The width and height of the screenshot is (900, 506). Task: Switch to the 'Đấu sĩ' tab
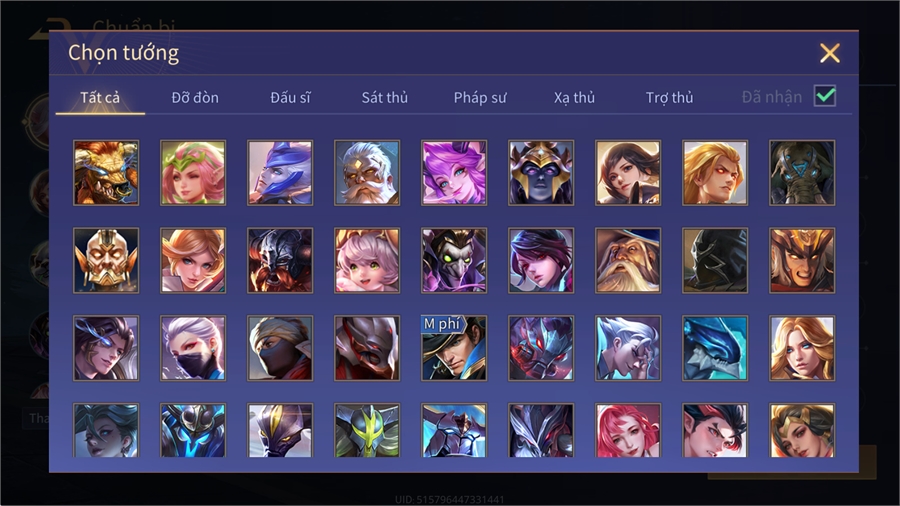(290, 98)
